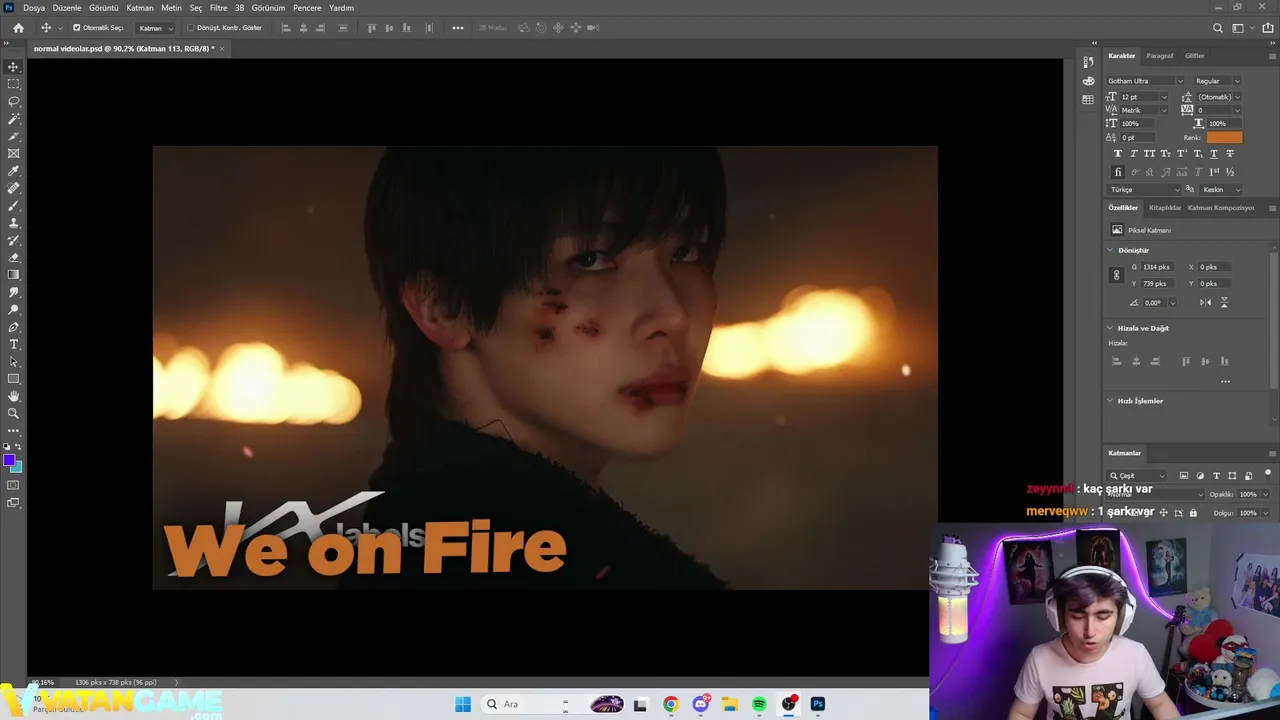Select the Lasso tool
The height and width of the screenshot is (720, 1280).
pyautogui.click(x=13, y=101)
